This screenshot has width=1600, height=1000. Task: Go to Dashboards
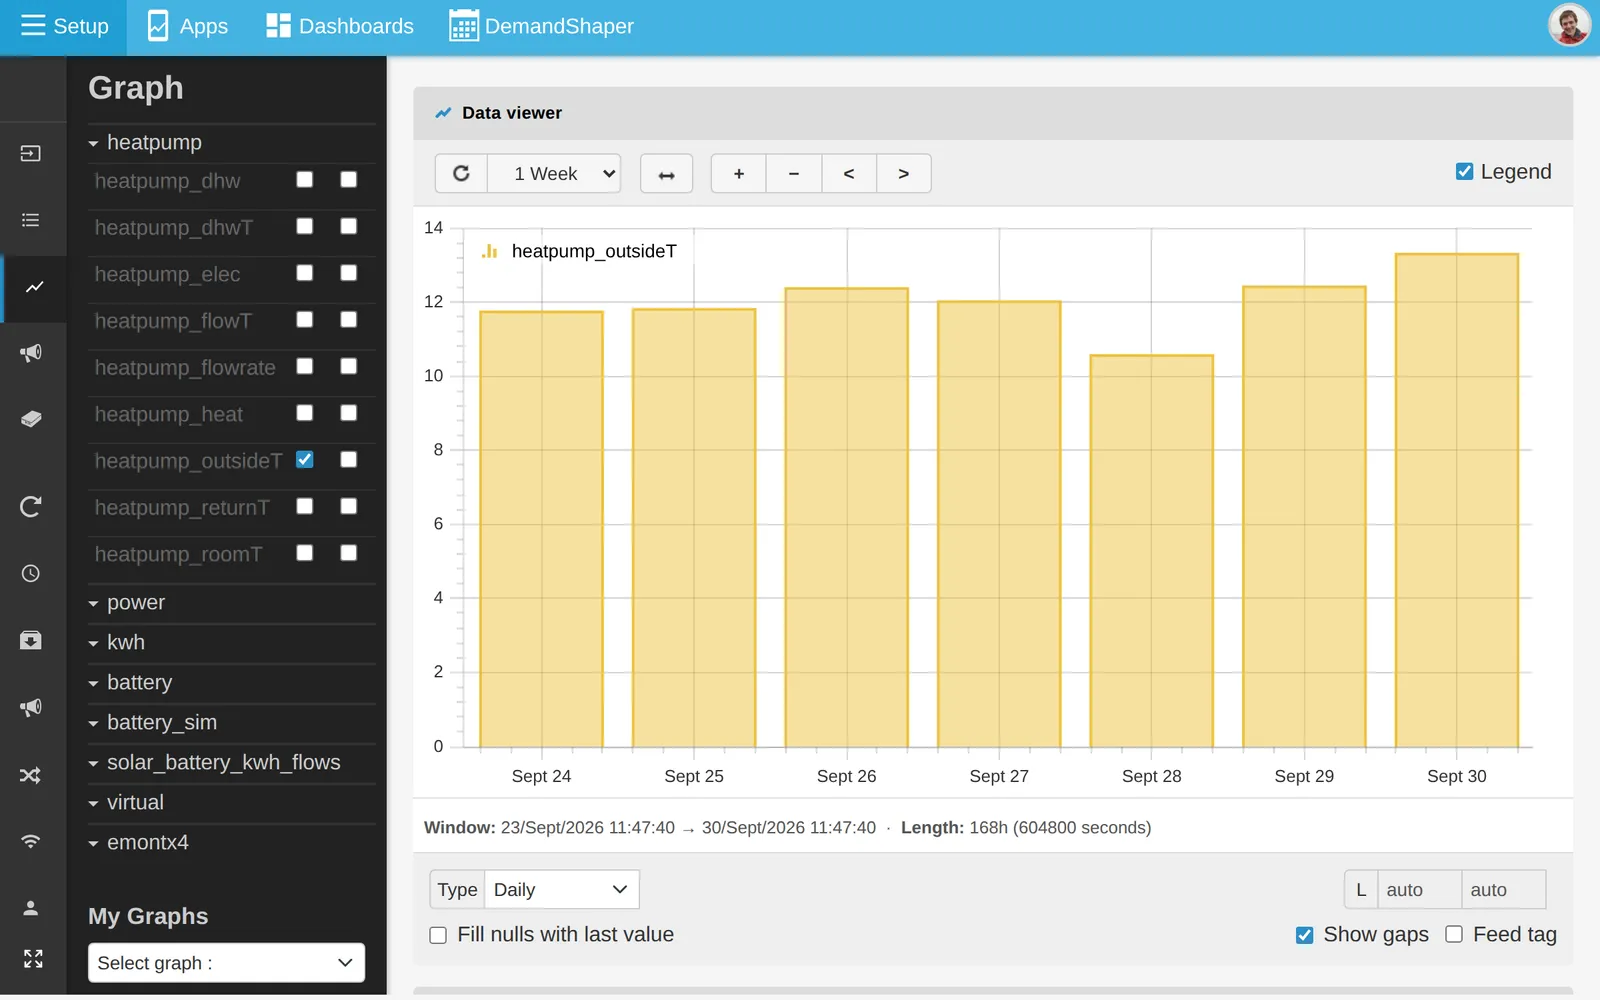(x=340, y=27)
